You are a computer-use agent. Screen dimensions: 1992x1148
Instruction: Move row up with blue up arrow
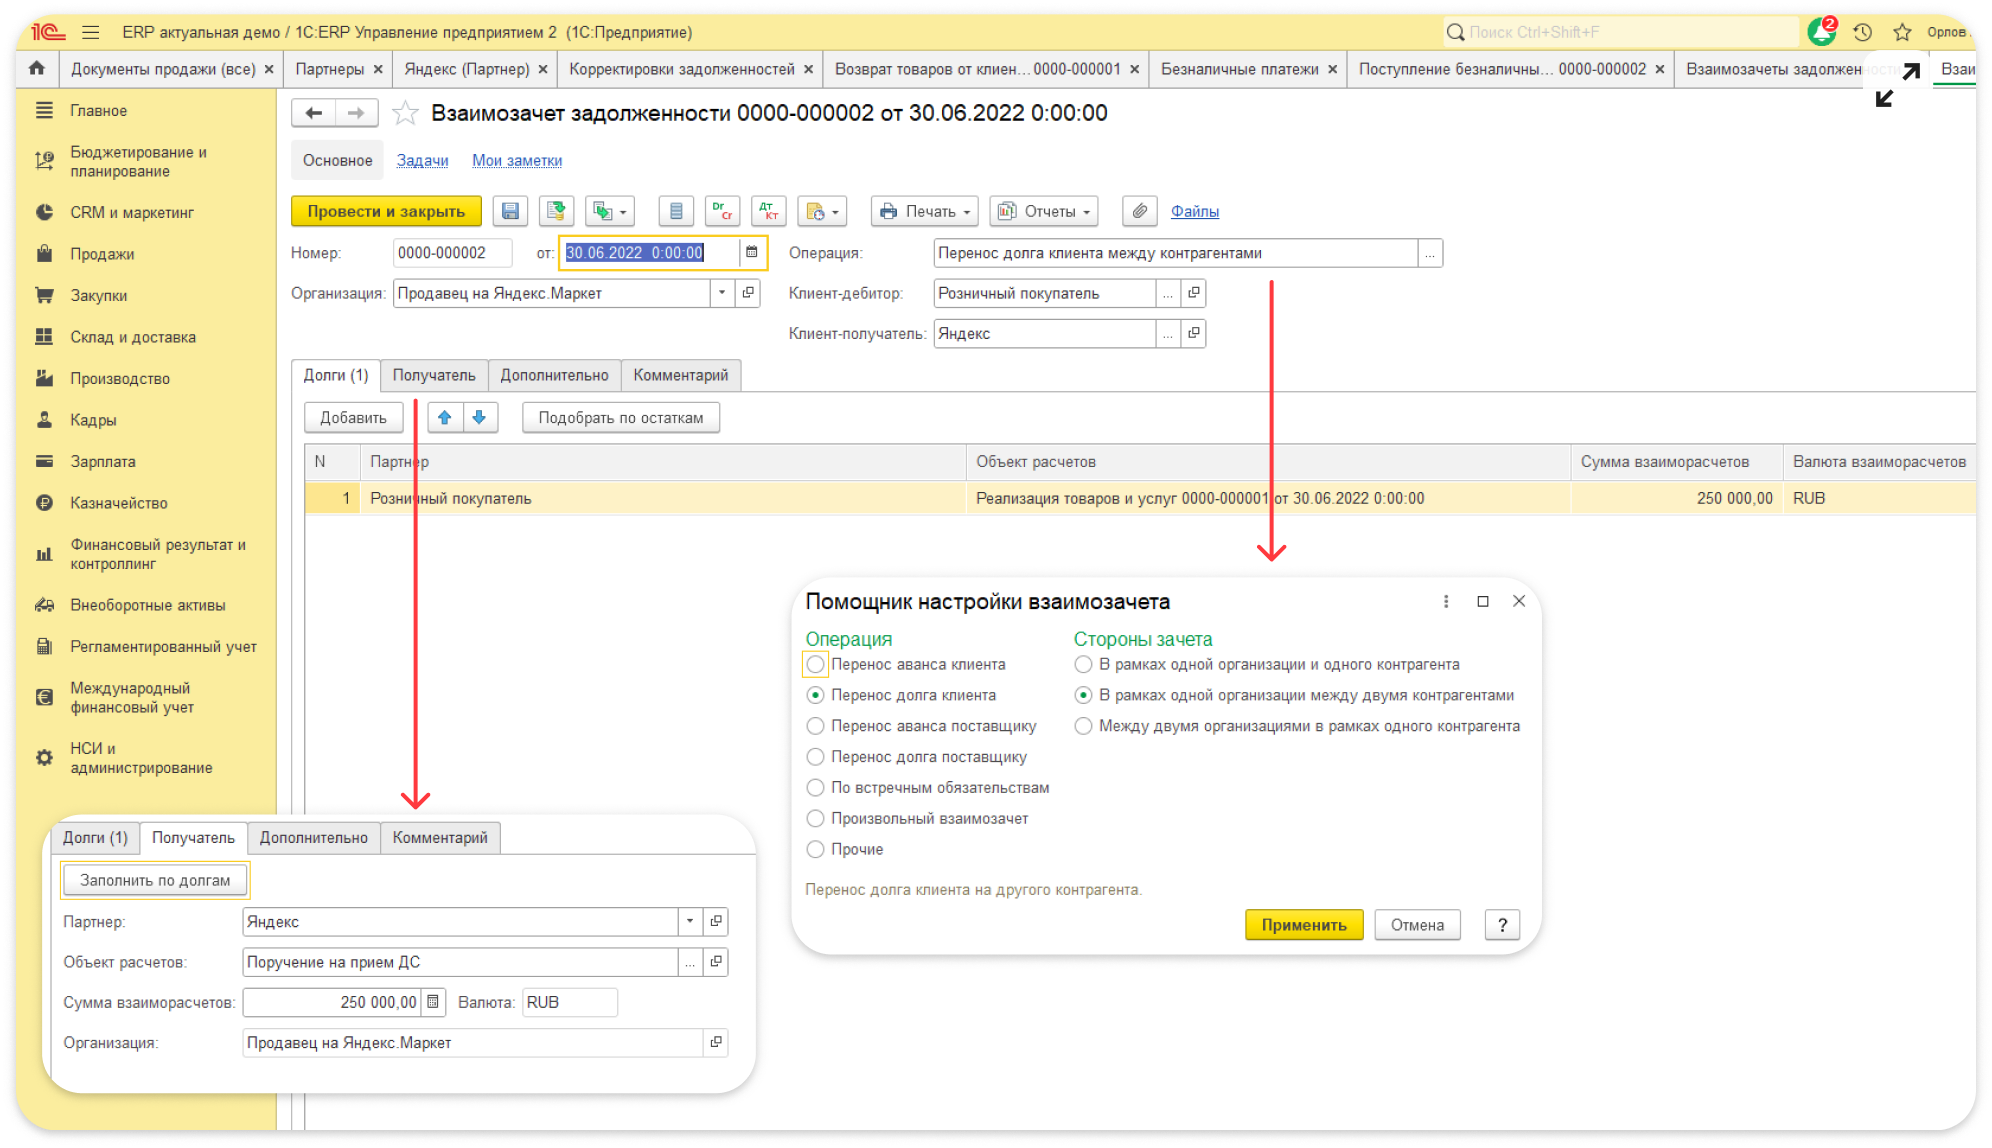coord(445,418)
